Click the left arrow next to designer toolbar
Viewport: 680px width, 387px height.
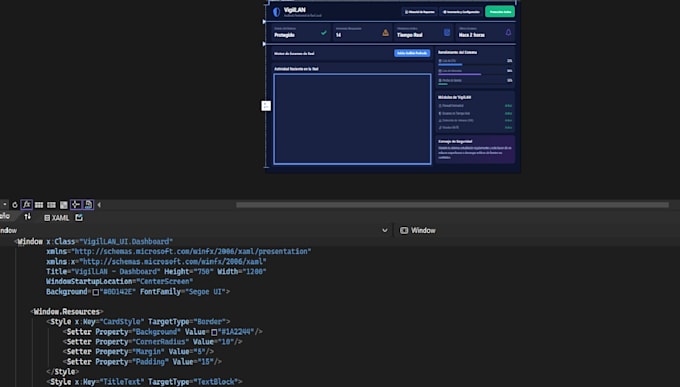click(99, 205)
